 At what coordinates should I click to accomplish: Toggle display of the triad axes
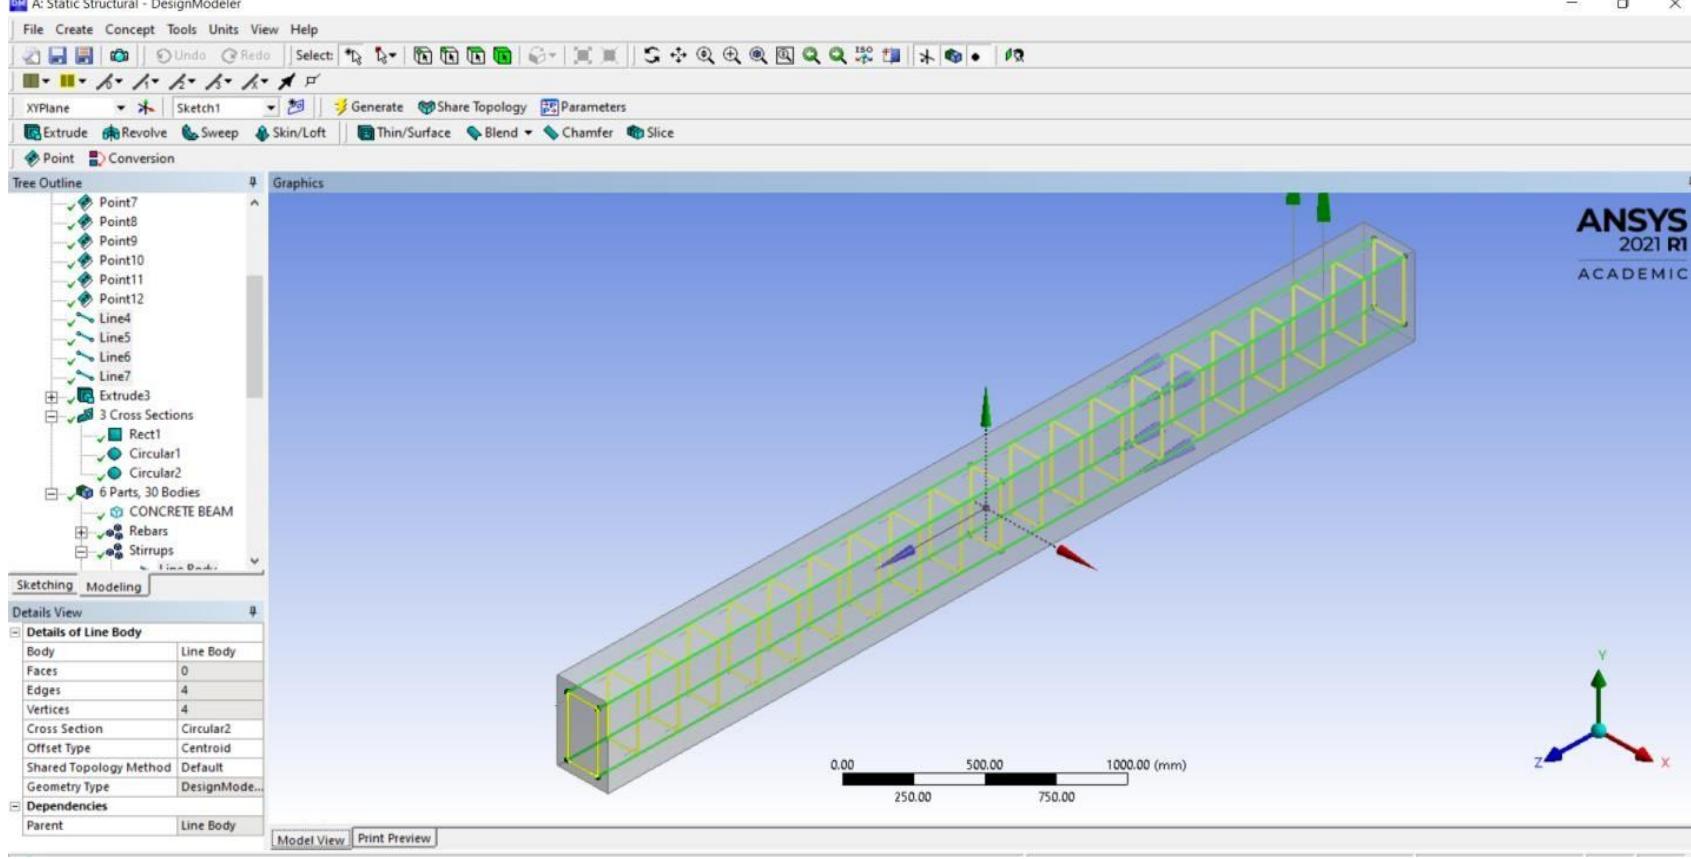coord(926,55)
